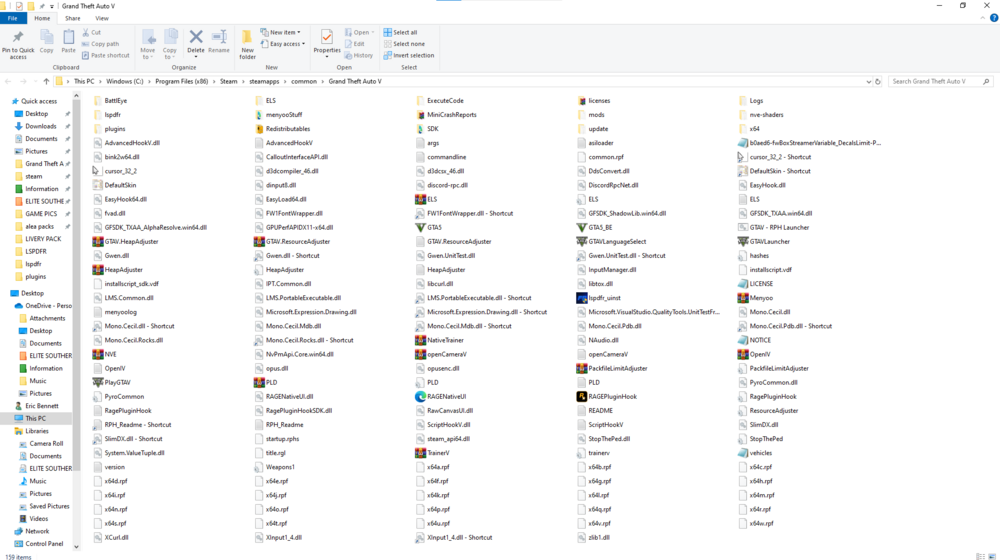Expand the Steam breadcrumb chevron
This screenshot has width=1000, height=560.
click(244, 82)
